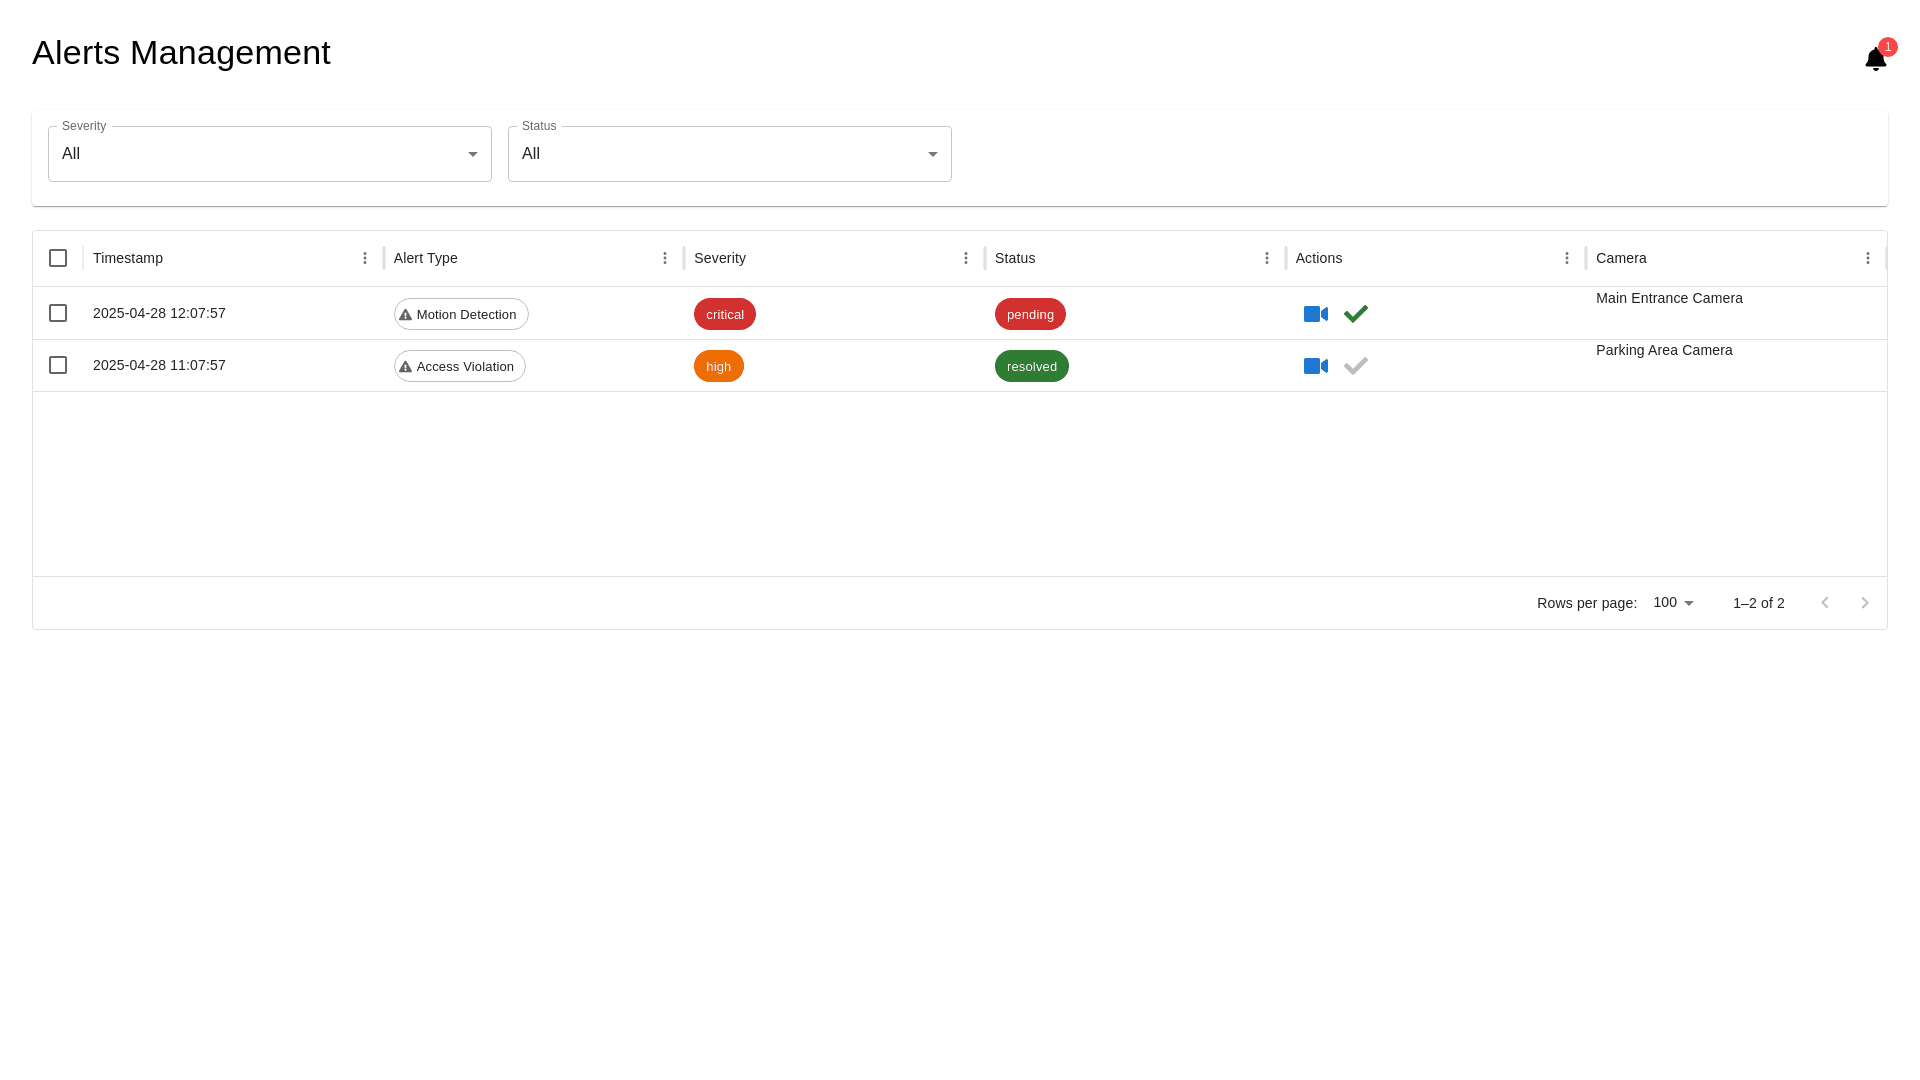This screenshot has height=1080, width=1920.
Task: Sort by Timestamp column header
Action: coord(128,258)
